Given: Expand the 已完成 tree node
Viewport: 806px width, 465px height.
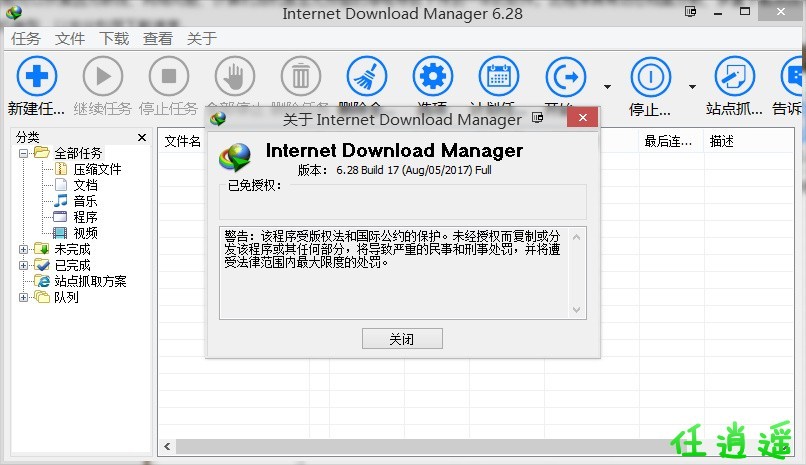Looking at the screenshot, I should pyautogui.click(x=23, y=265).
